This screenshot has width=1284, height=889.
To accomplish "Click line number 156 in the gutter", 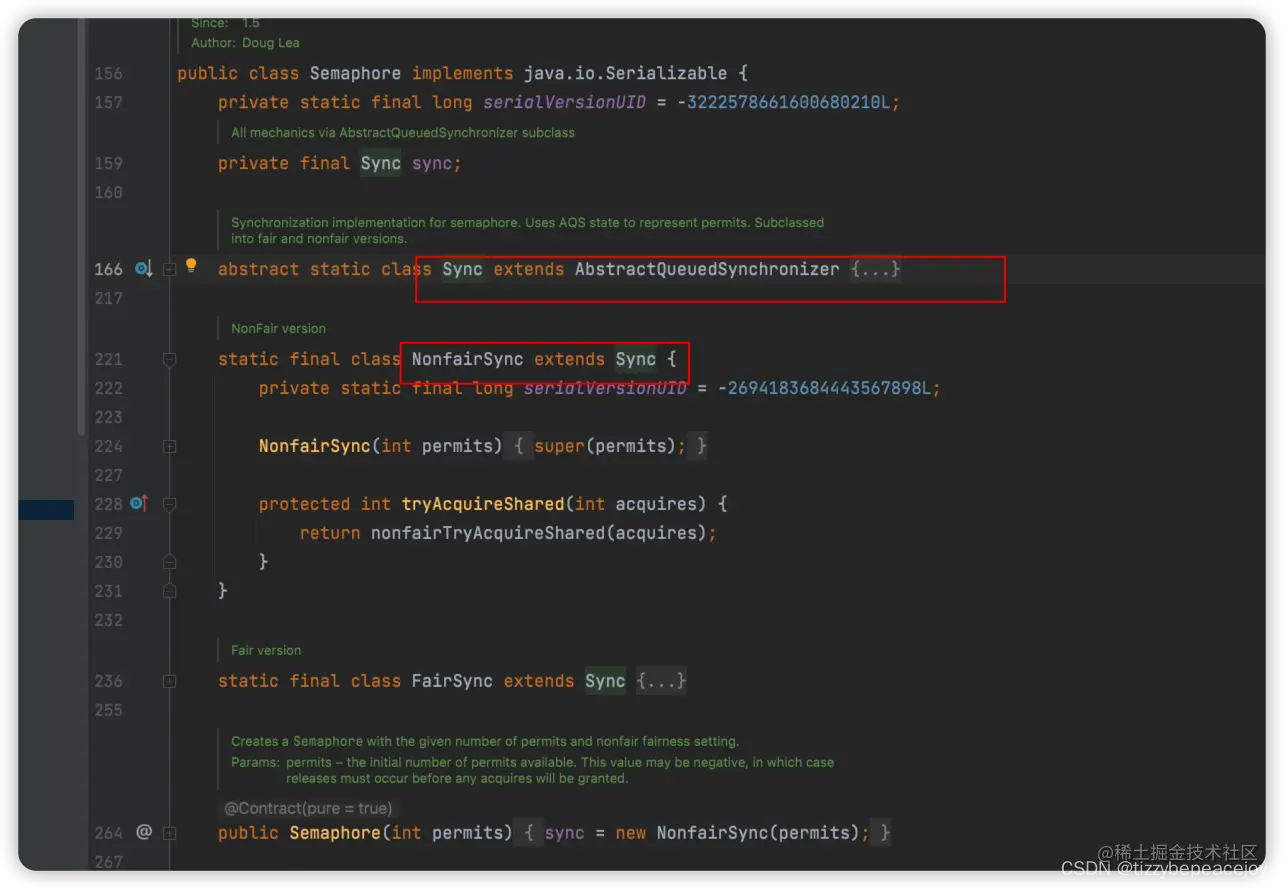I will click(x=108, y=73).
